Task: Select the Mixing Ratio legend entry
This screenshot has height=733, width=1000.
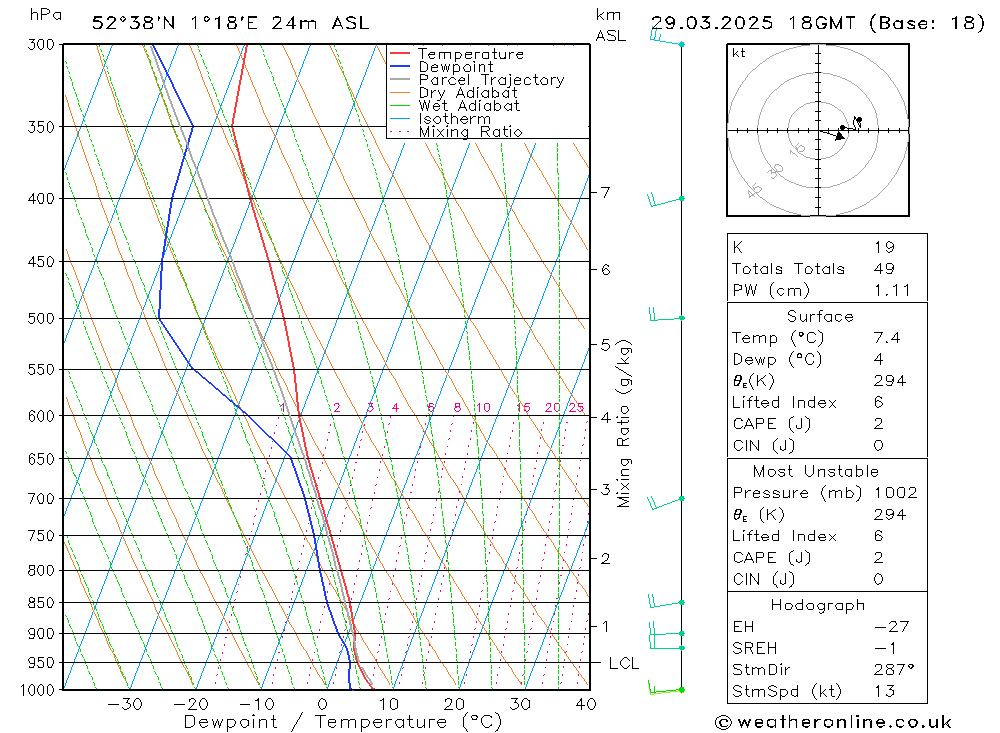Action: [x=455, y=131]
